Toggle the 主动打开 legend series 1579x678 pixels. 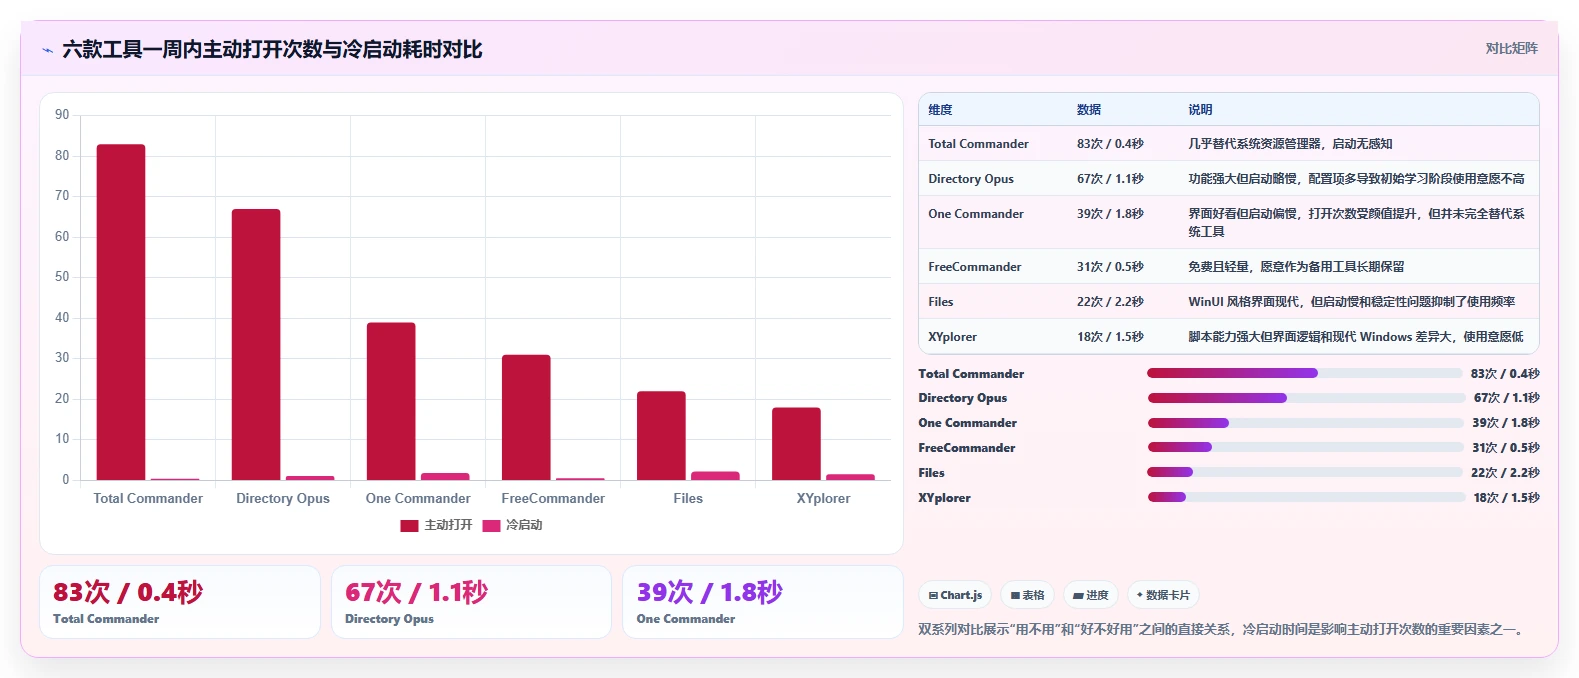[436, 525]
